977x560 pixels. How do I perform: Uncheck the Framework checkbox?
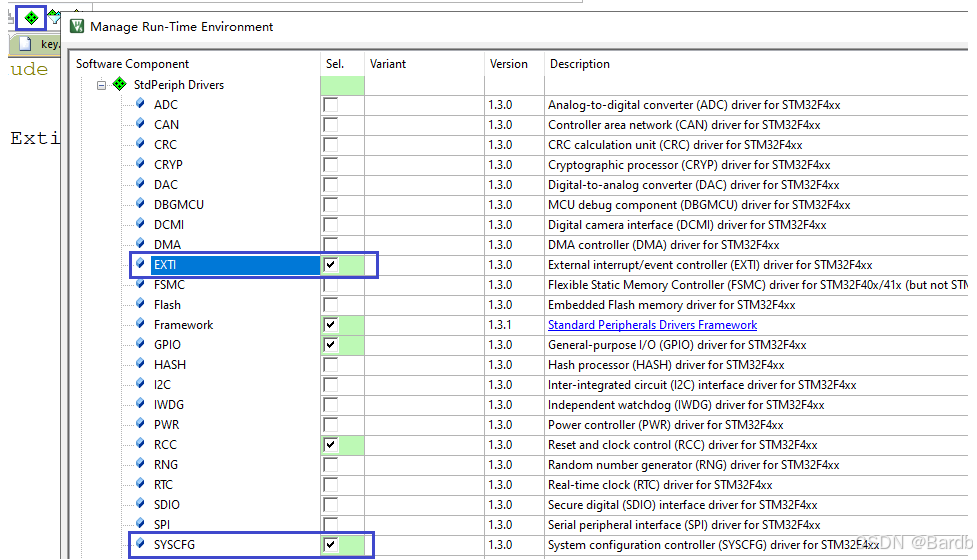click(x=331, y=325)
